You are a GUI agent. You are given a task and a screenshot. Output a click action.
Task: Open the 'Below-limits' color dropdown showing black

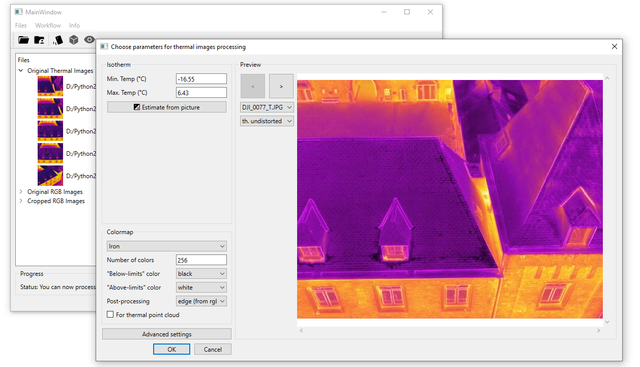coord(201,274)
